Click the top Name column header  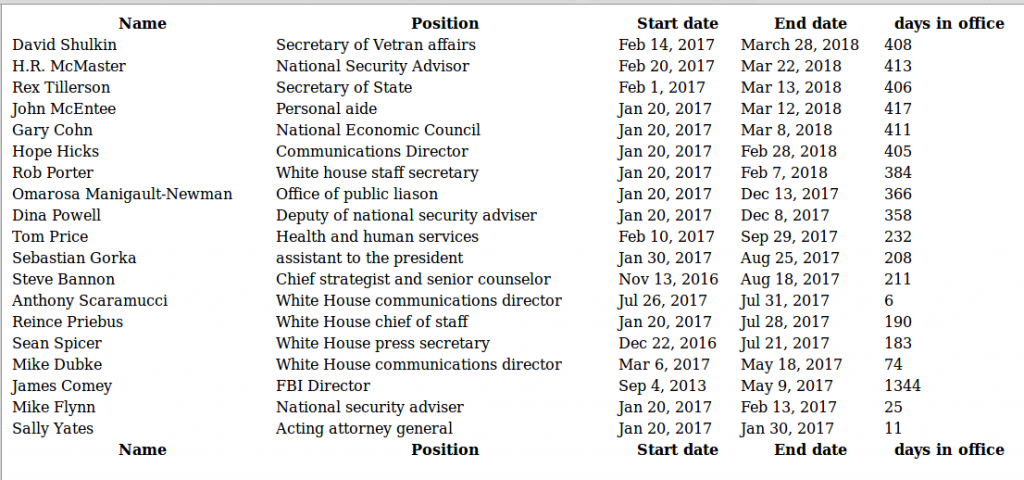(142, 24)
